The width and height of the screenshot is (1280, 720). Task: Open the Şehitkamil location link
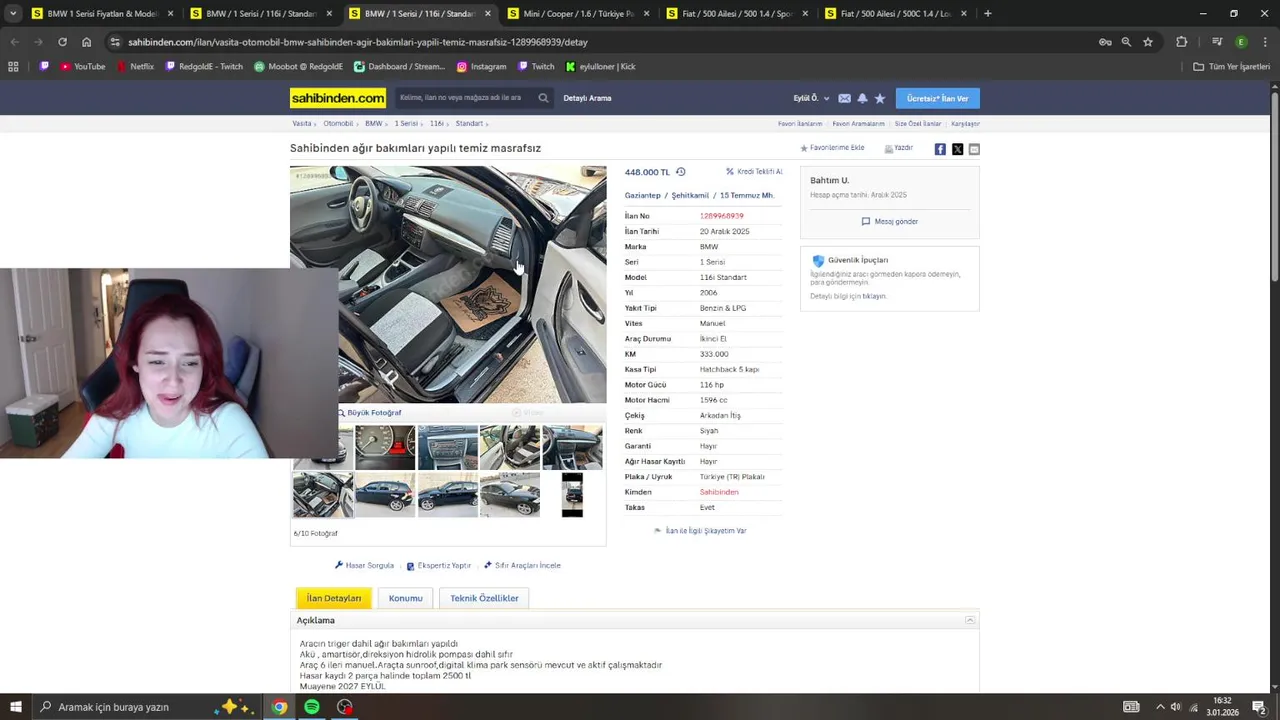(690, 196)
